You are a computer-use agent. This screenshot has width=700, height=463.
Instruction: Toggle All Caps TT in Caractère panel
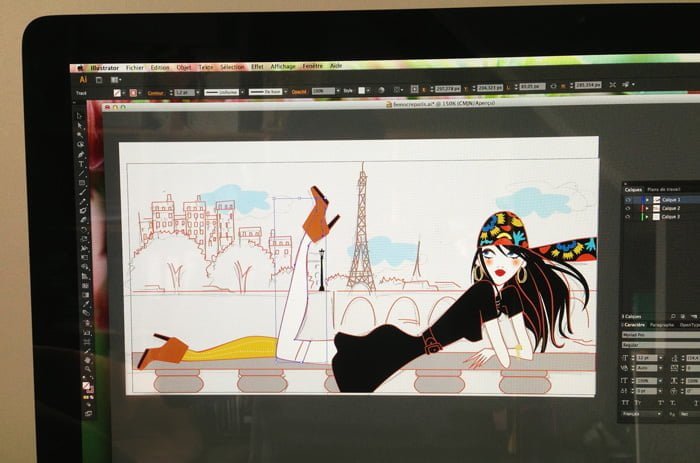point(625,402)
